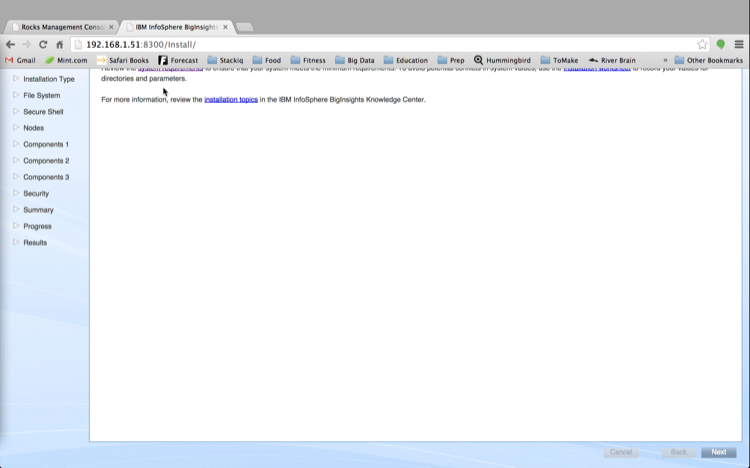Open the Forecast bookmark
The height and width of the screenshot is (468, 750).
pos(178,60)
